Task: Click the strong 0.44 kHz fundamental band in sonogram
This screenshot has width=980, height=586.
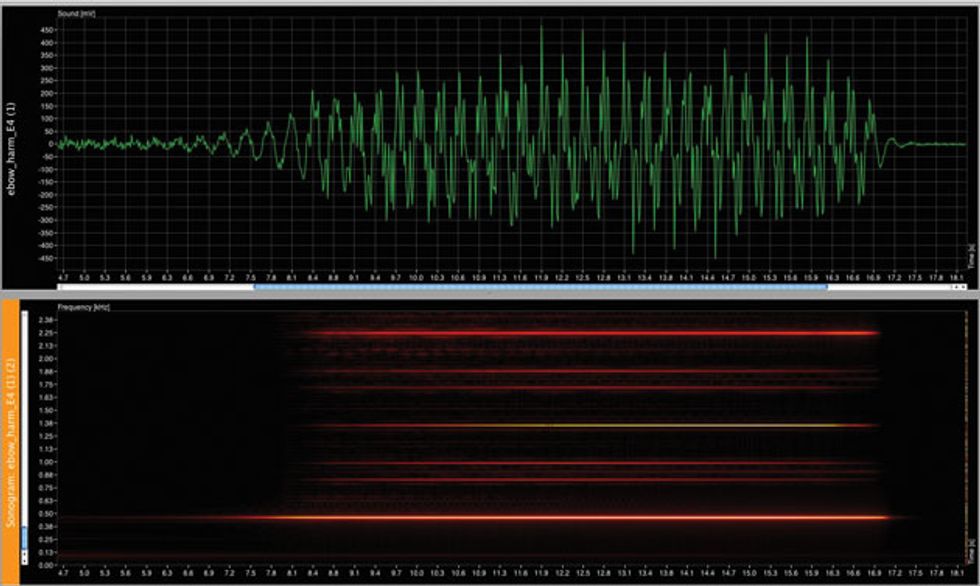Action: coord(600,517)
